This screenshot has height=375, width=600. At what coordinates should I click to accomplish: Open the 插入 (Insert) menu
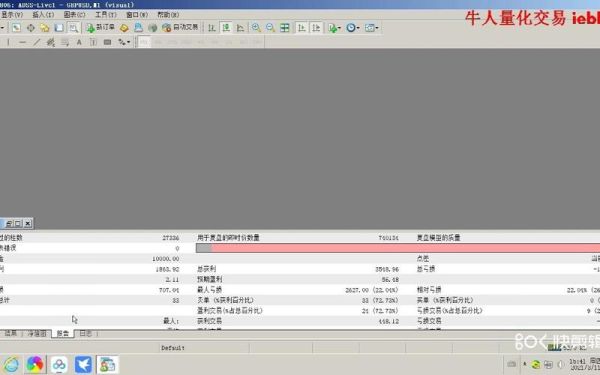(43, 15)
